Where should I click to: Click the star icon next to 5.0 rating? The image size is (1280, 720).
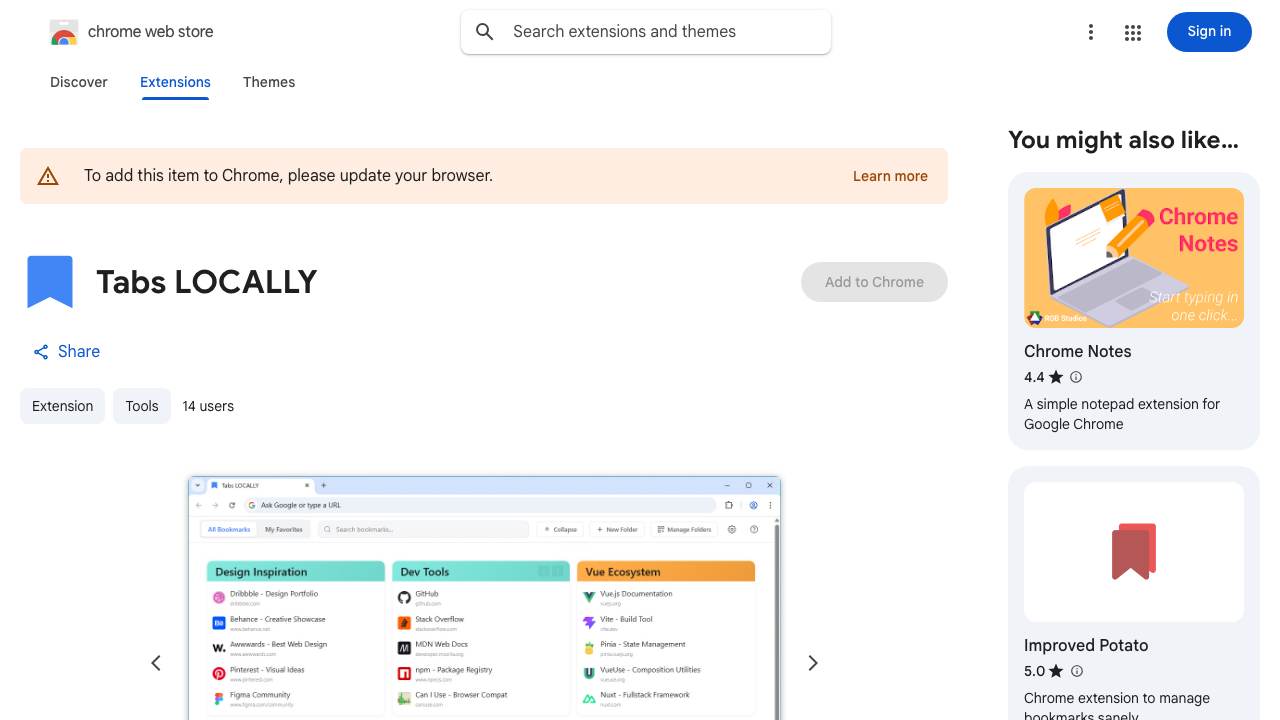1057,671
